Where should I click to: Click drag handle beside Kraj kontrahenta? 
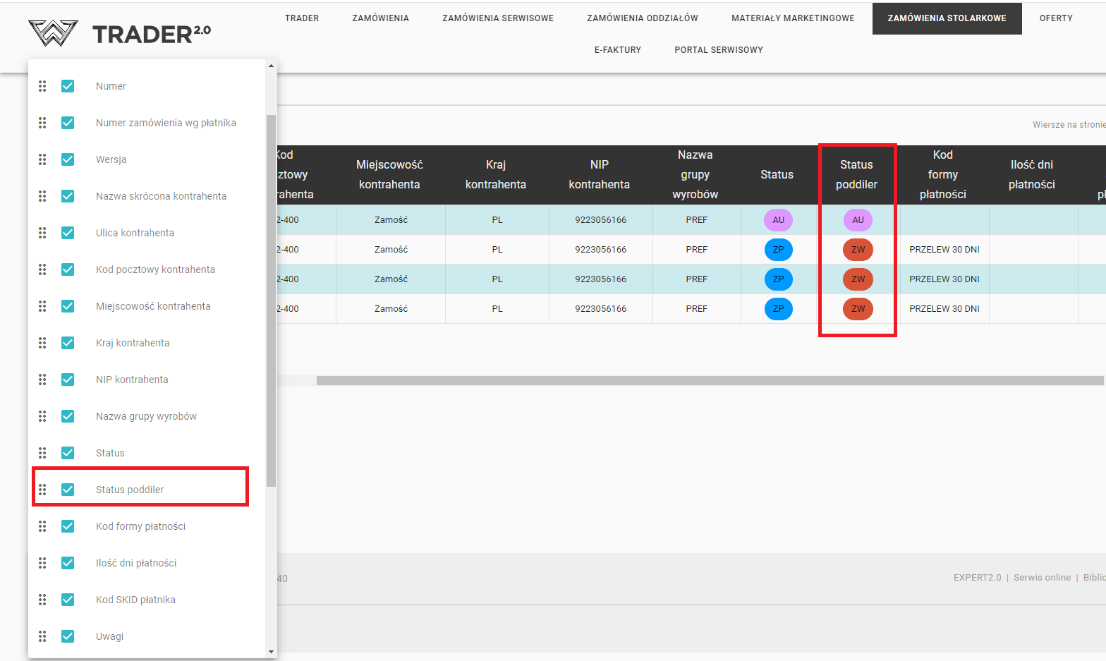pos(42,343)
